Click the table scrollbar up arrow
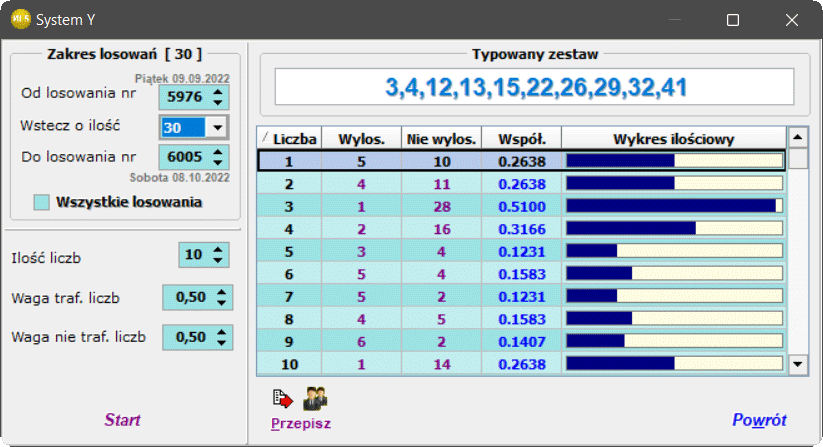 pyautogui.click(x=798, y=138)
